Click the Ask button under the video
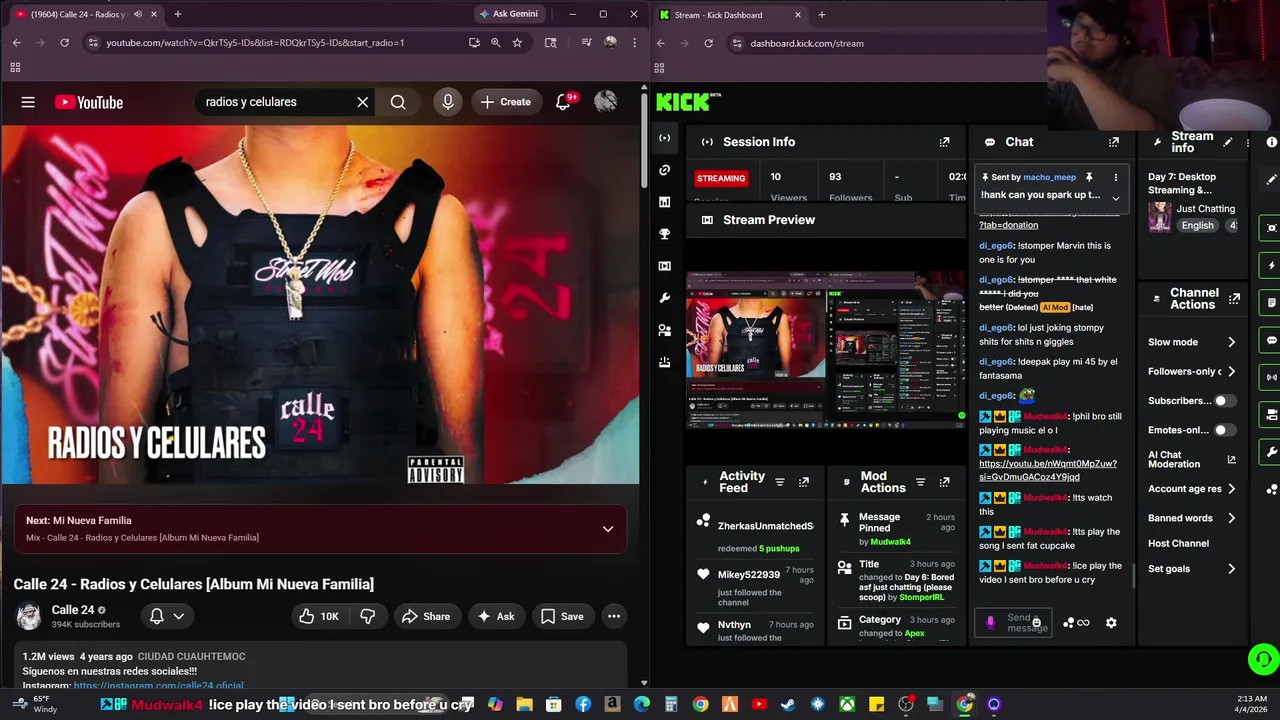This screenshot has height=720, width=1280. 495,616
